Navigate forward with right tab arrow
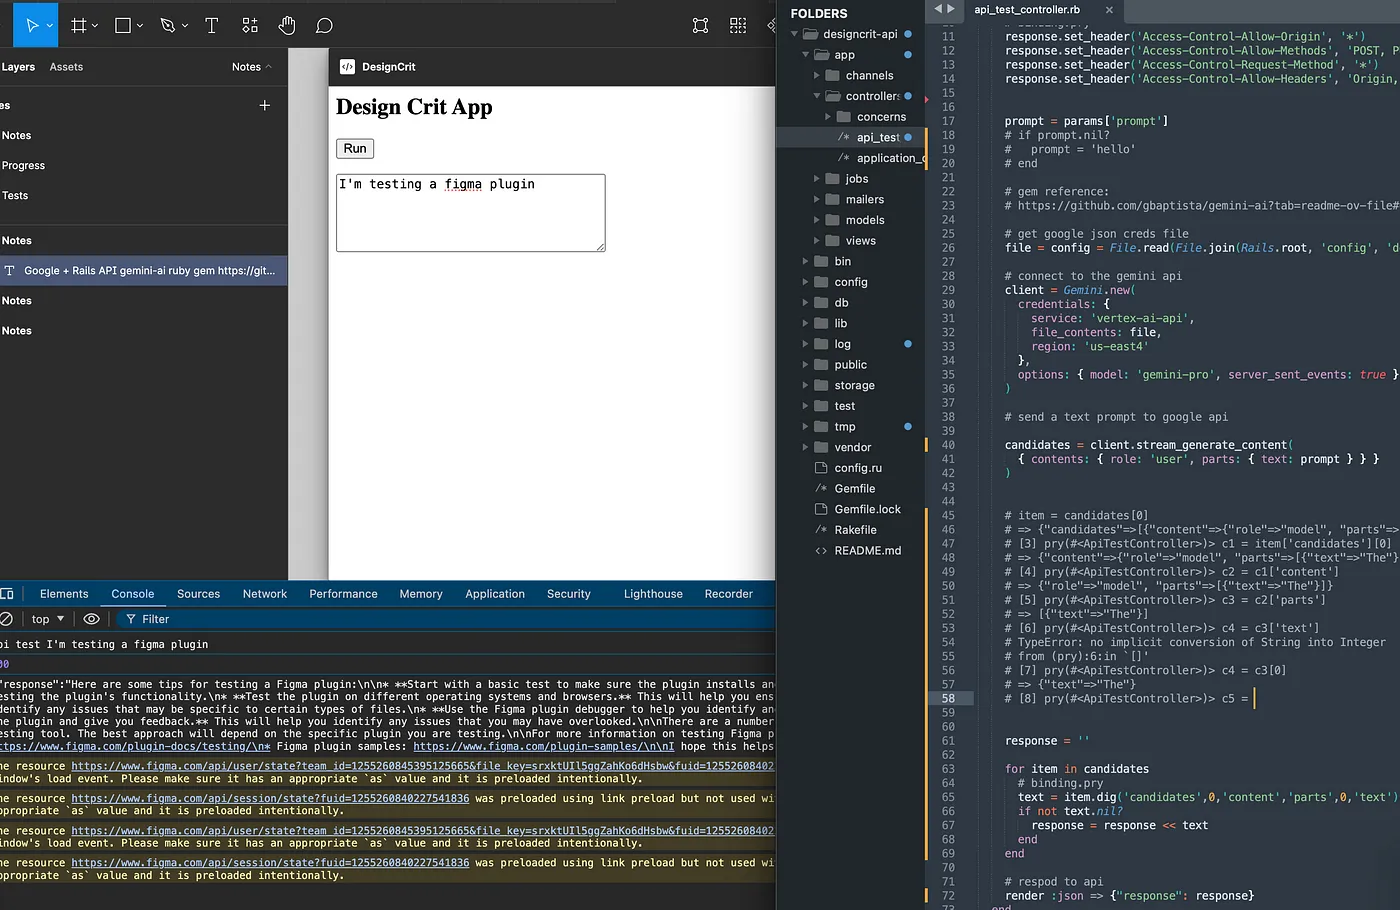Screen dimensions: 1400x910 click(x=951, y=9)
